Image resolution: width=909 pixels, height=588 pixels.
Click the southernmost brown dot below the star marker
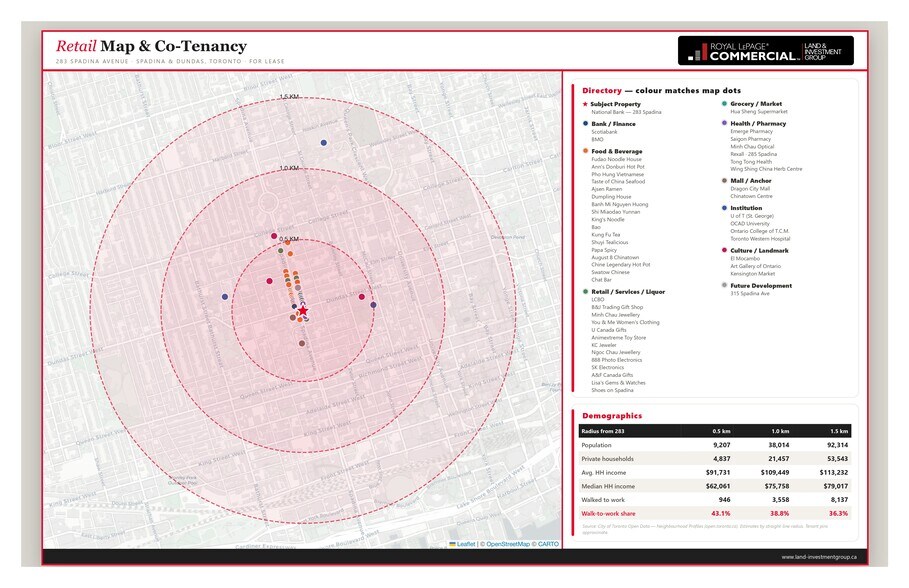302,343
